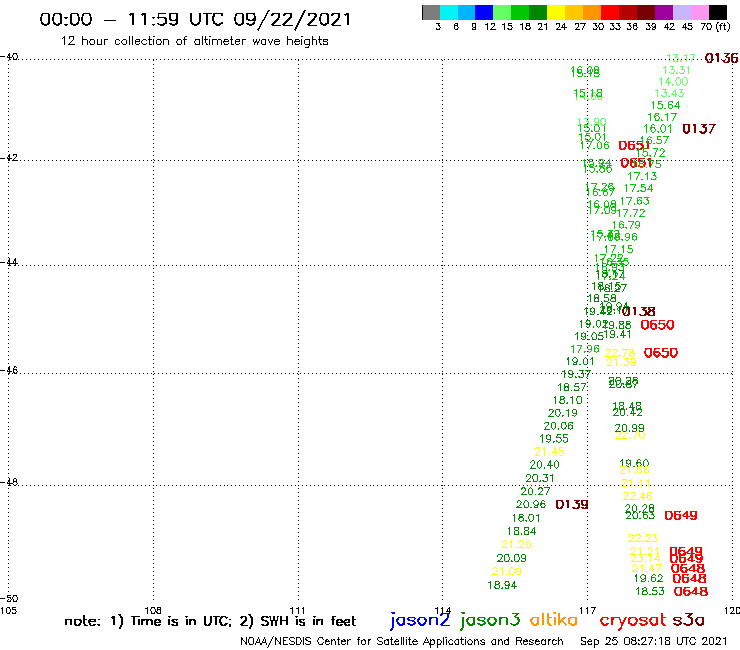Viewport: 740px width, 650px height.
Task: Click wave height value 20.31
Action: point(540,478)
